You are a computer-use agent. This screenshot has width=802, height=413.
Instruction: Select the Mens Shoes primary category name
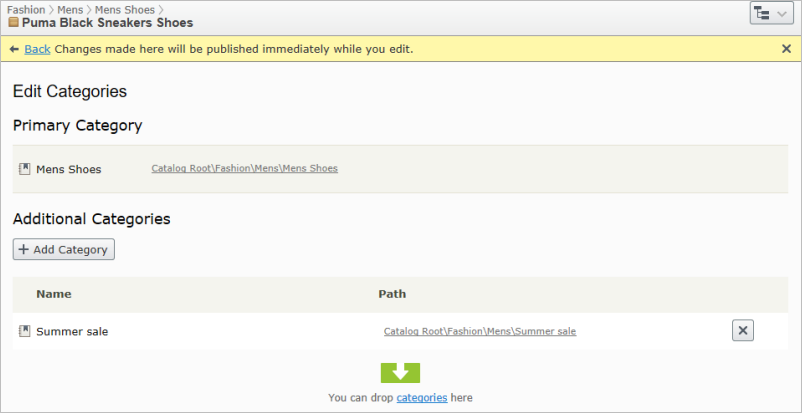(68, 169)
